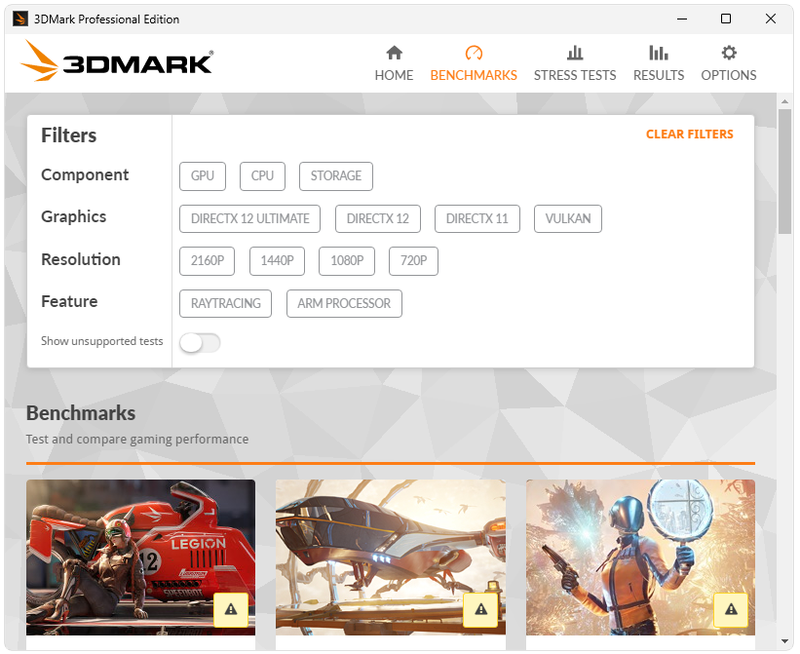The image size is (800, 654).
Task: Open STRESS TESTS tab label
Action: pos(575,75)
